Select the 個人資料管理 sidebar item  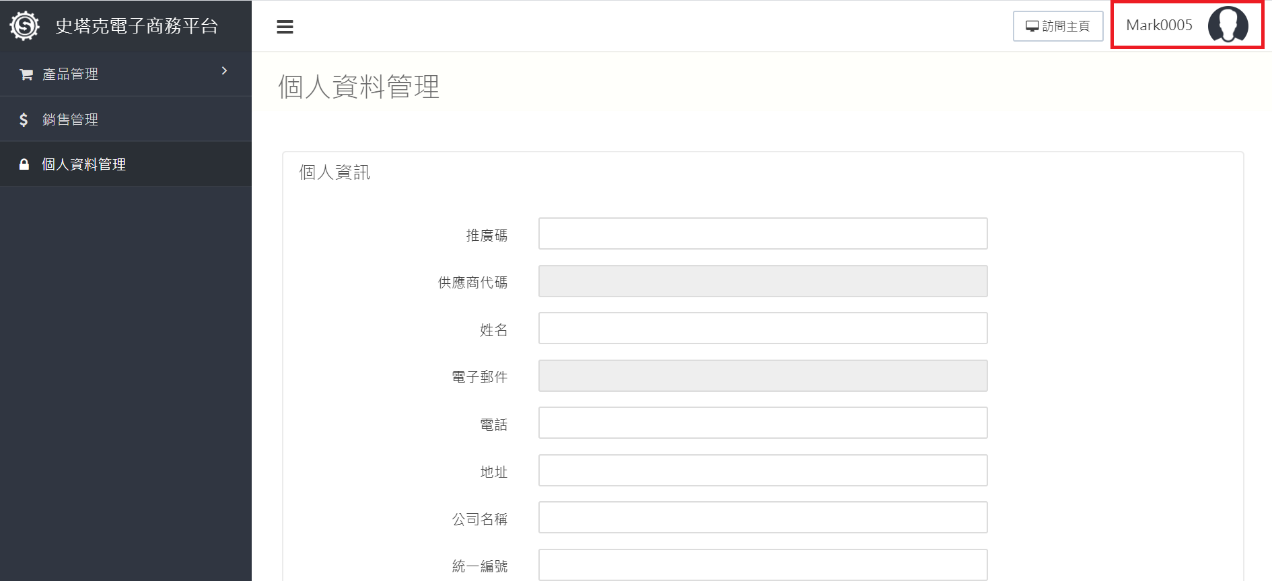tap(84, 165)
